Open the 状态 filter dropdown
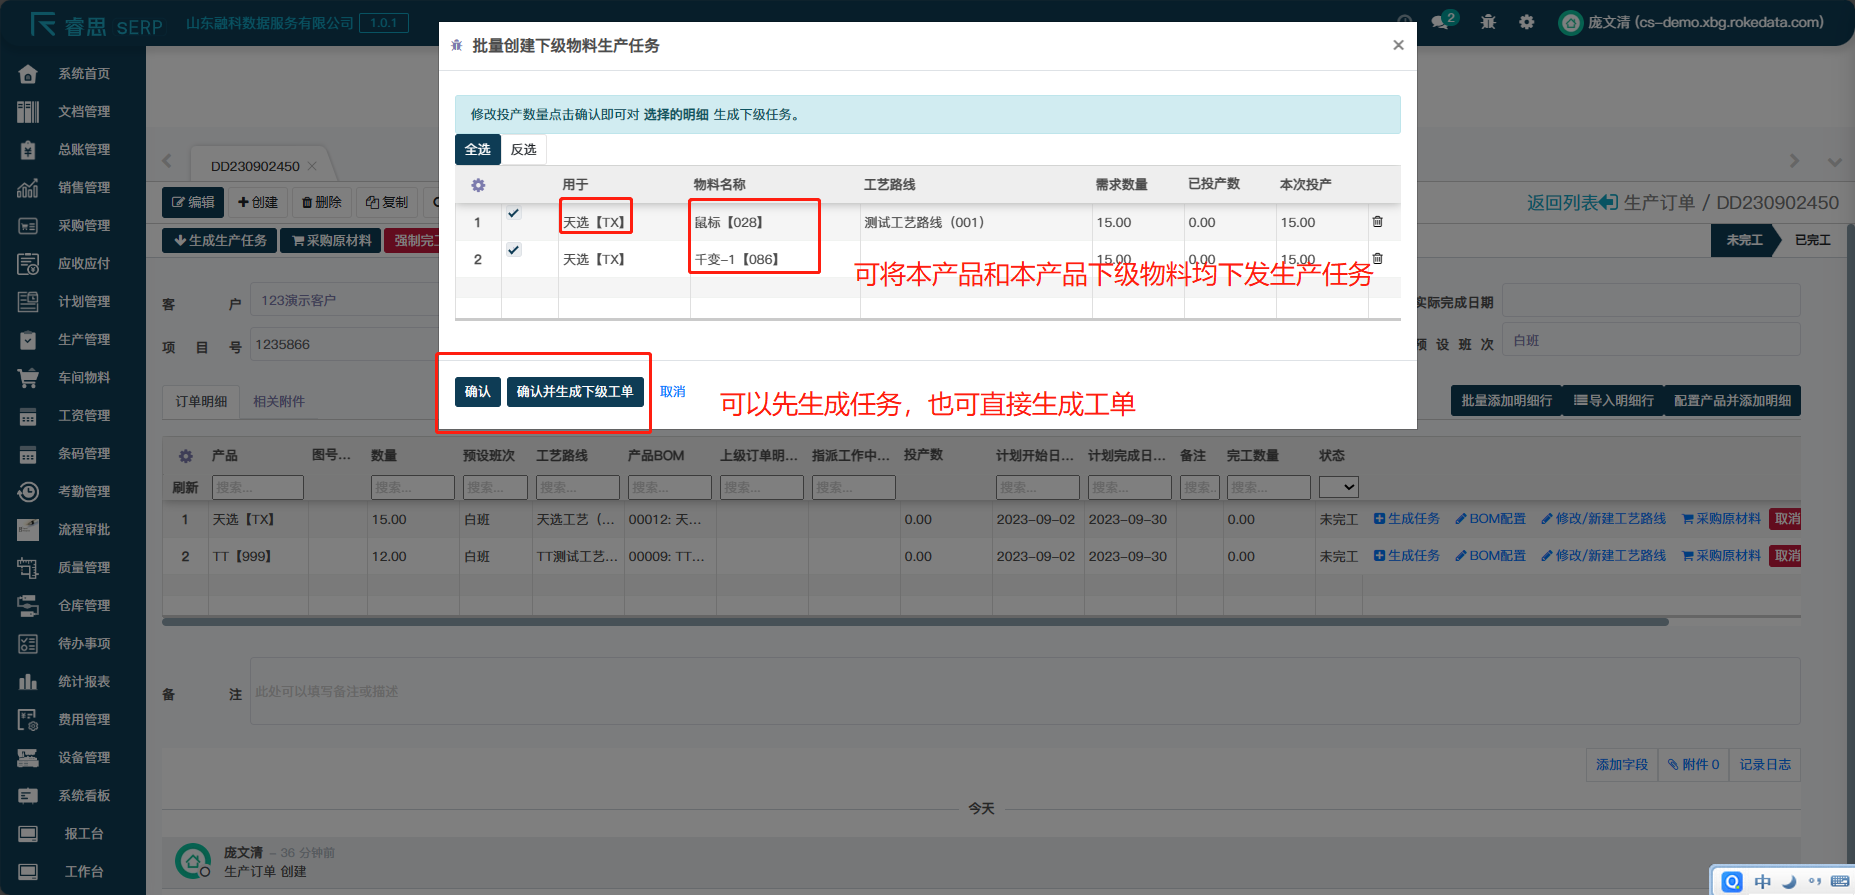Viewport: 1855px width, 895px height. [x=1338, y=487]
